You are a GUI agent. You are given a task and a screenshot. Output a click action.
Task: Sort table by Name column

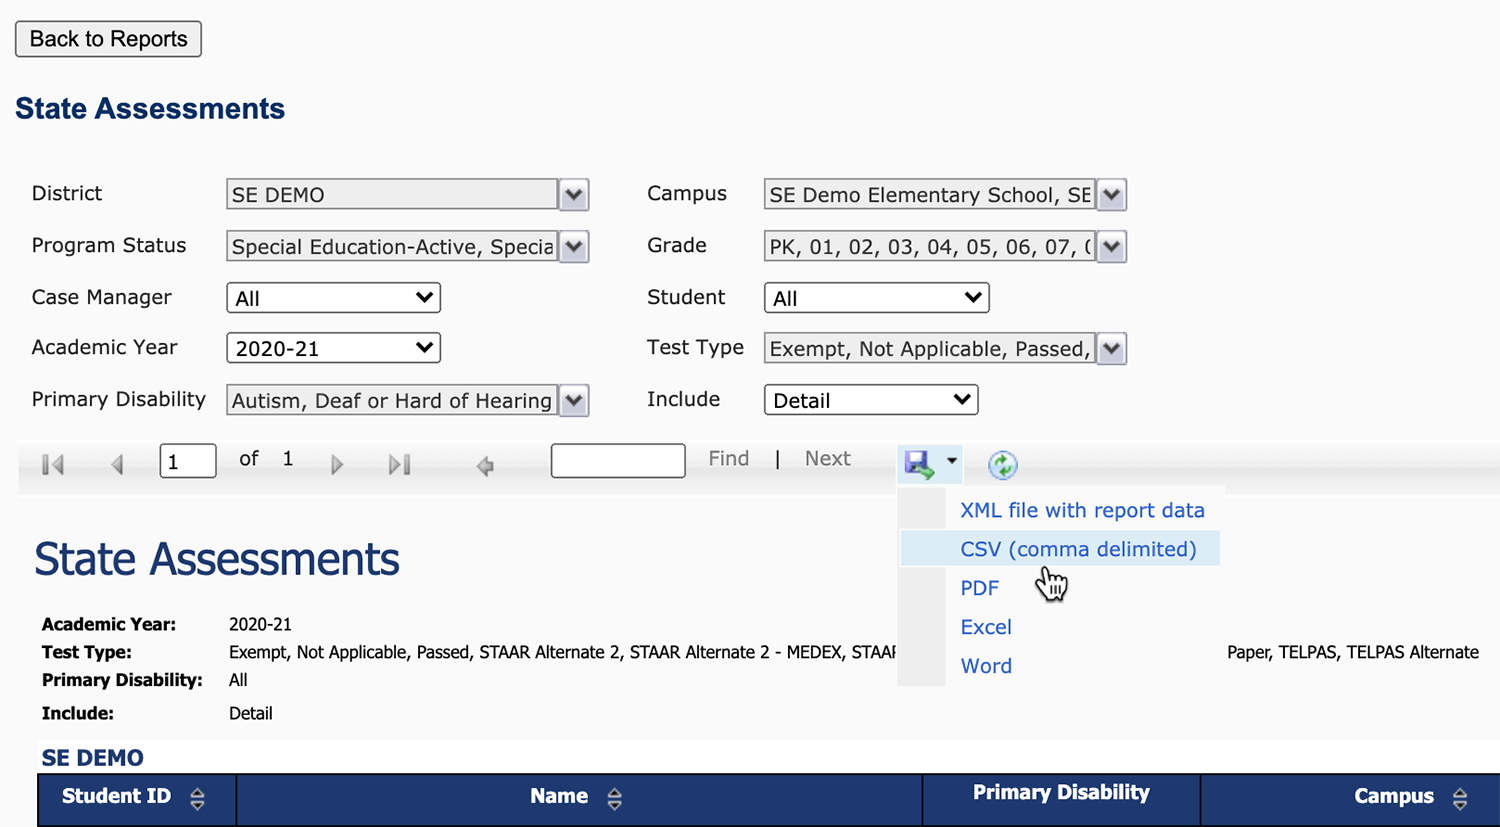click(x=614, y=799)
